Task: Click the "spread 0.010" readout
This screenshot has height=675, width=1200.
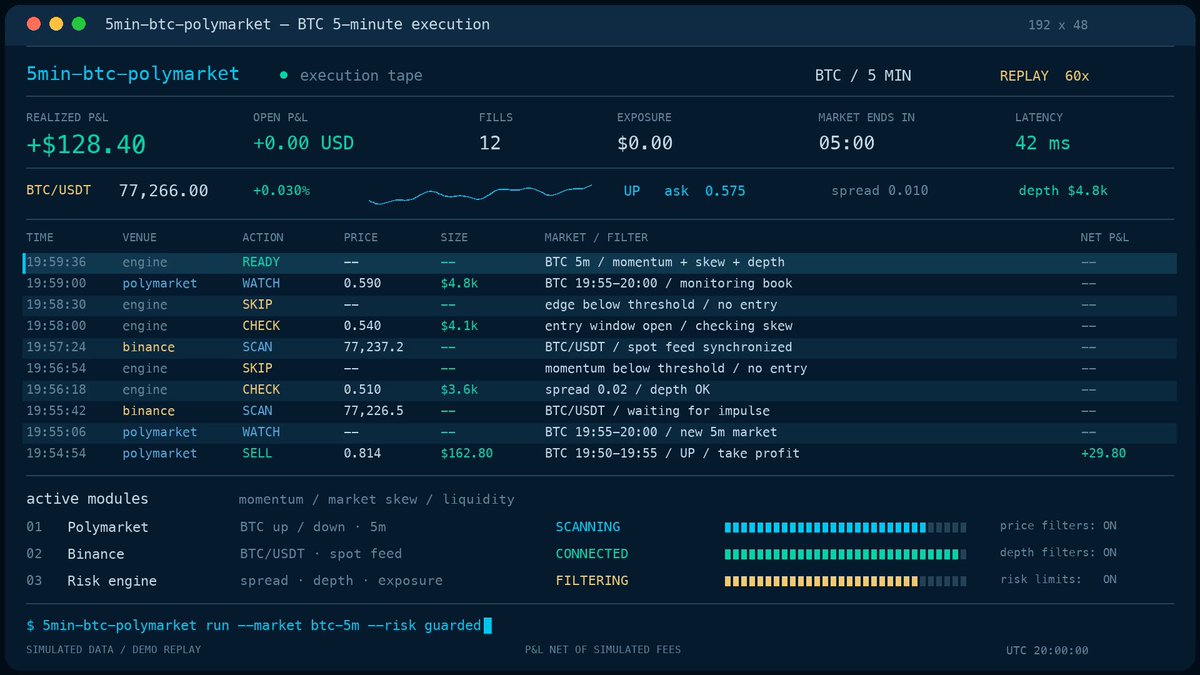Action: [880, 191]
